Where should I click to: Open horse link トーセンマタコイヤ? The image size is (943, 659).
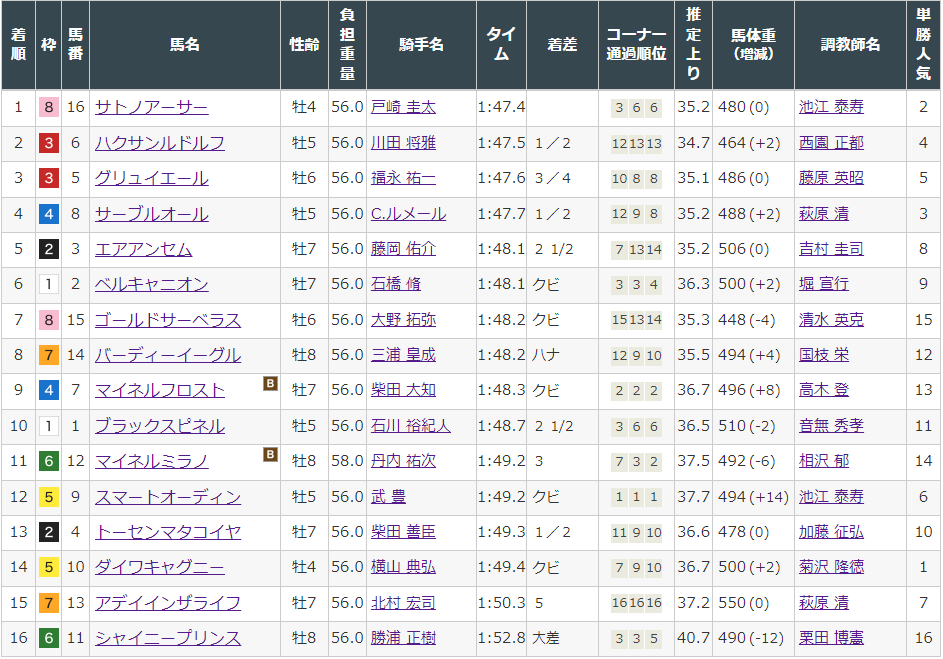(x=168, y=532)
